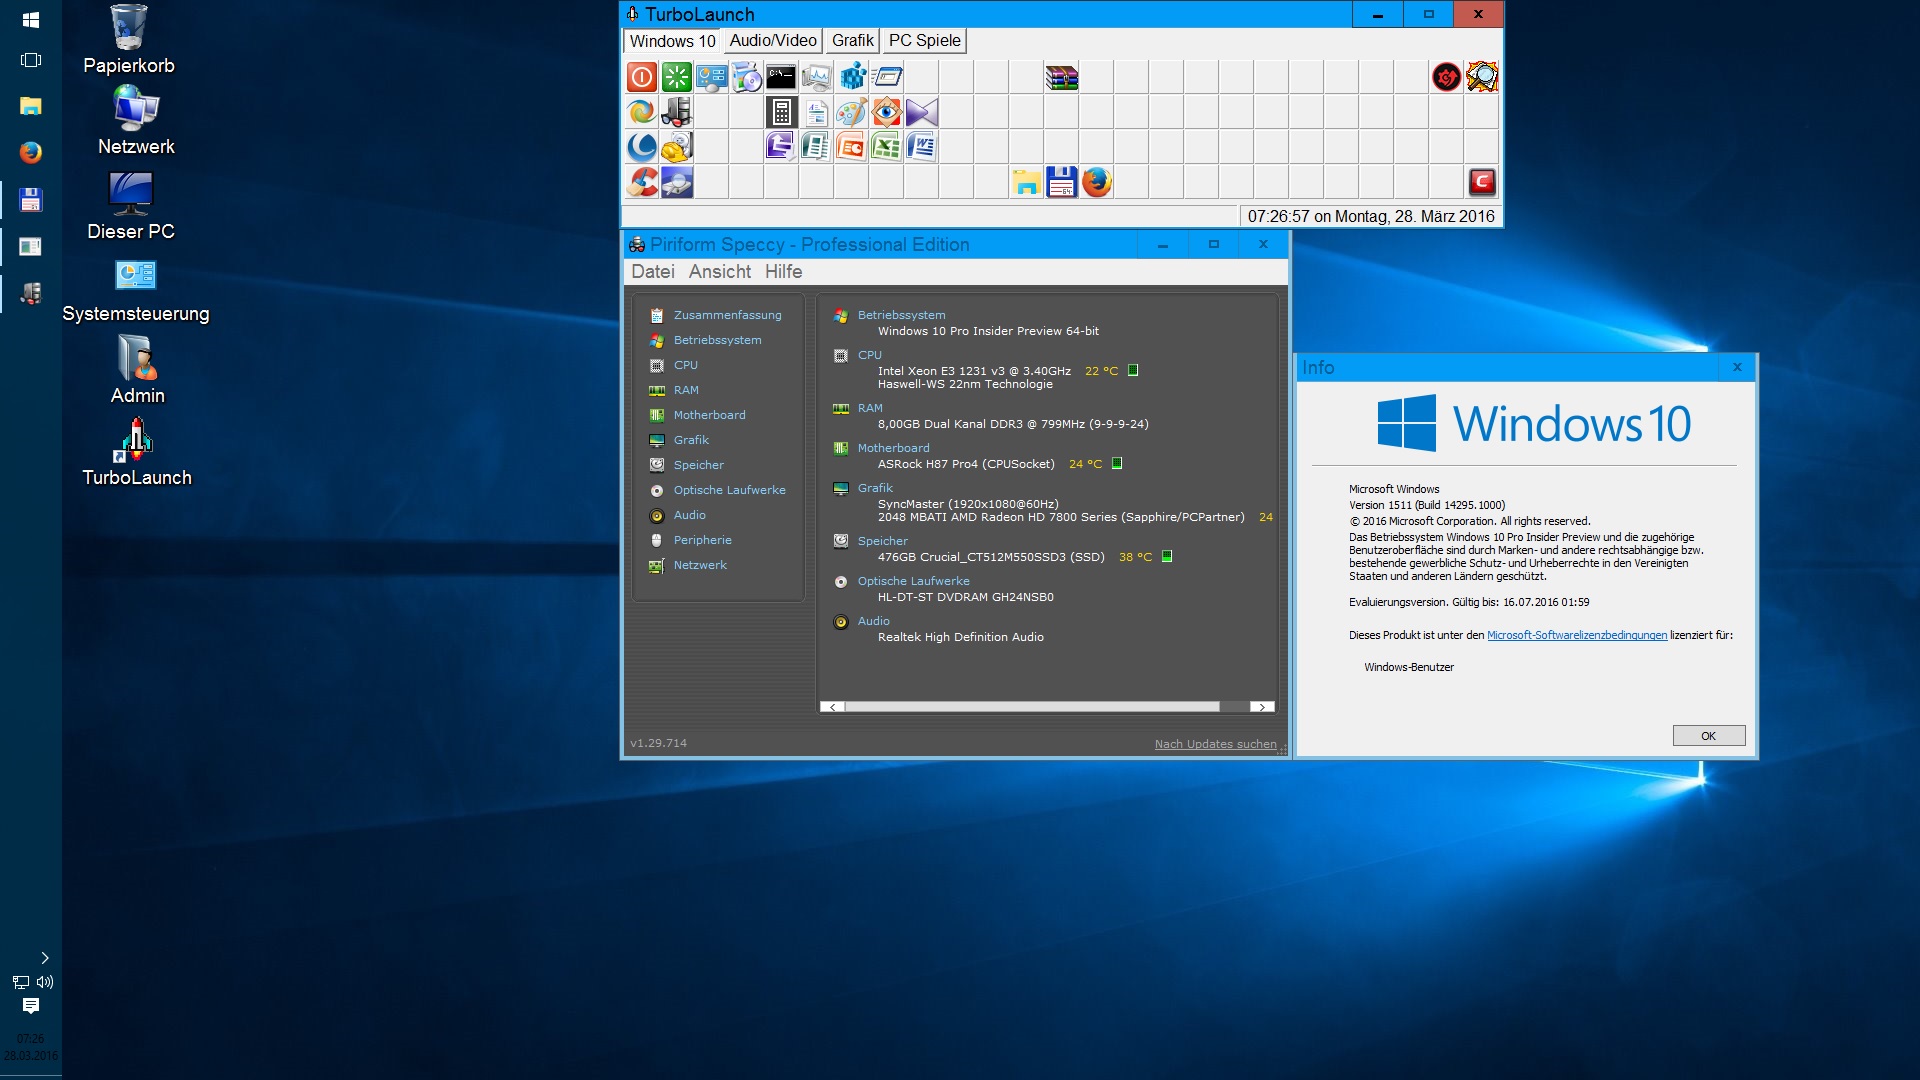Open the calculator icon in TurboLaunch
Screen dimensions: 1920x1080
pos(781,112)
